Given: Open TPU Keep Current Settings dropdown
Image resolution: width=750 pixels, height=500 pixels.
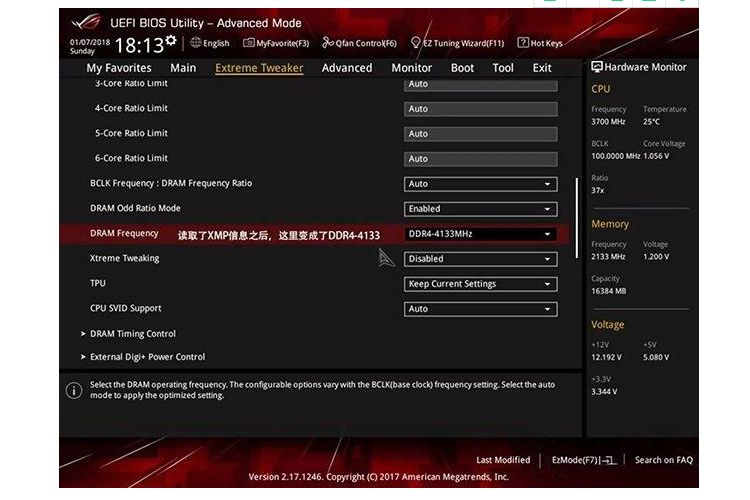Looking at the screenshot, I should click(480, 284).
